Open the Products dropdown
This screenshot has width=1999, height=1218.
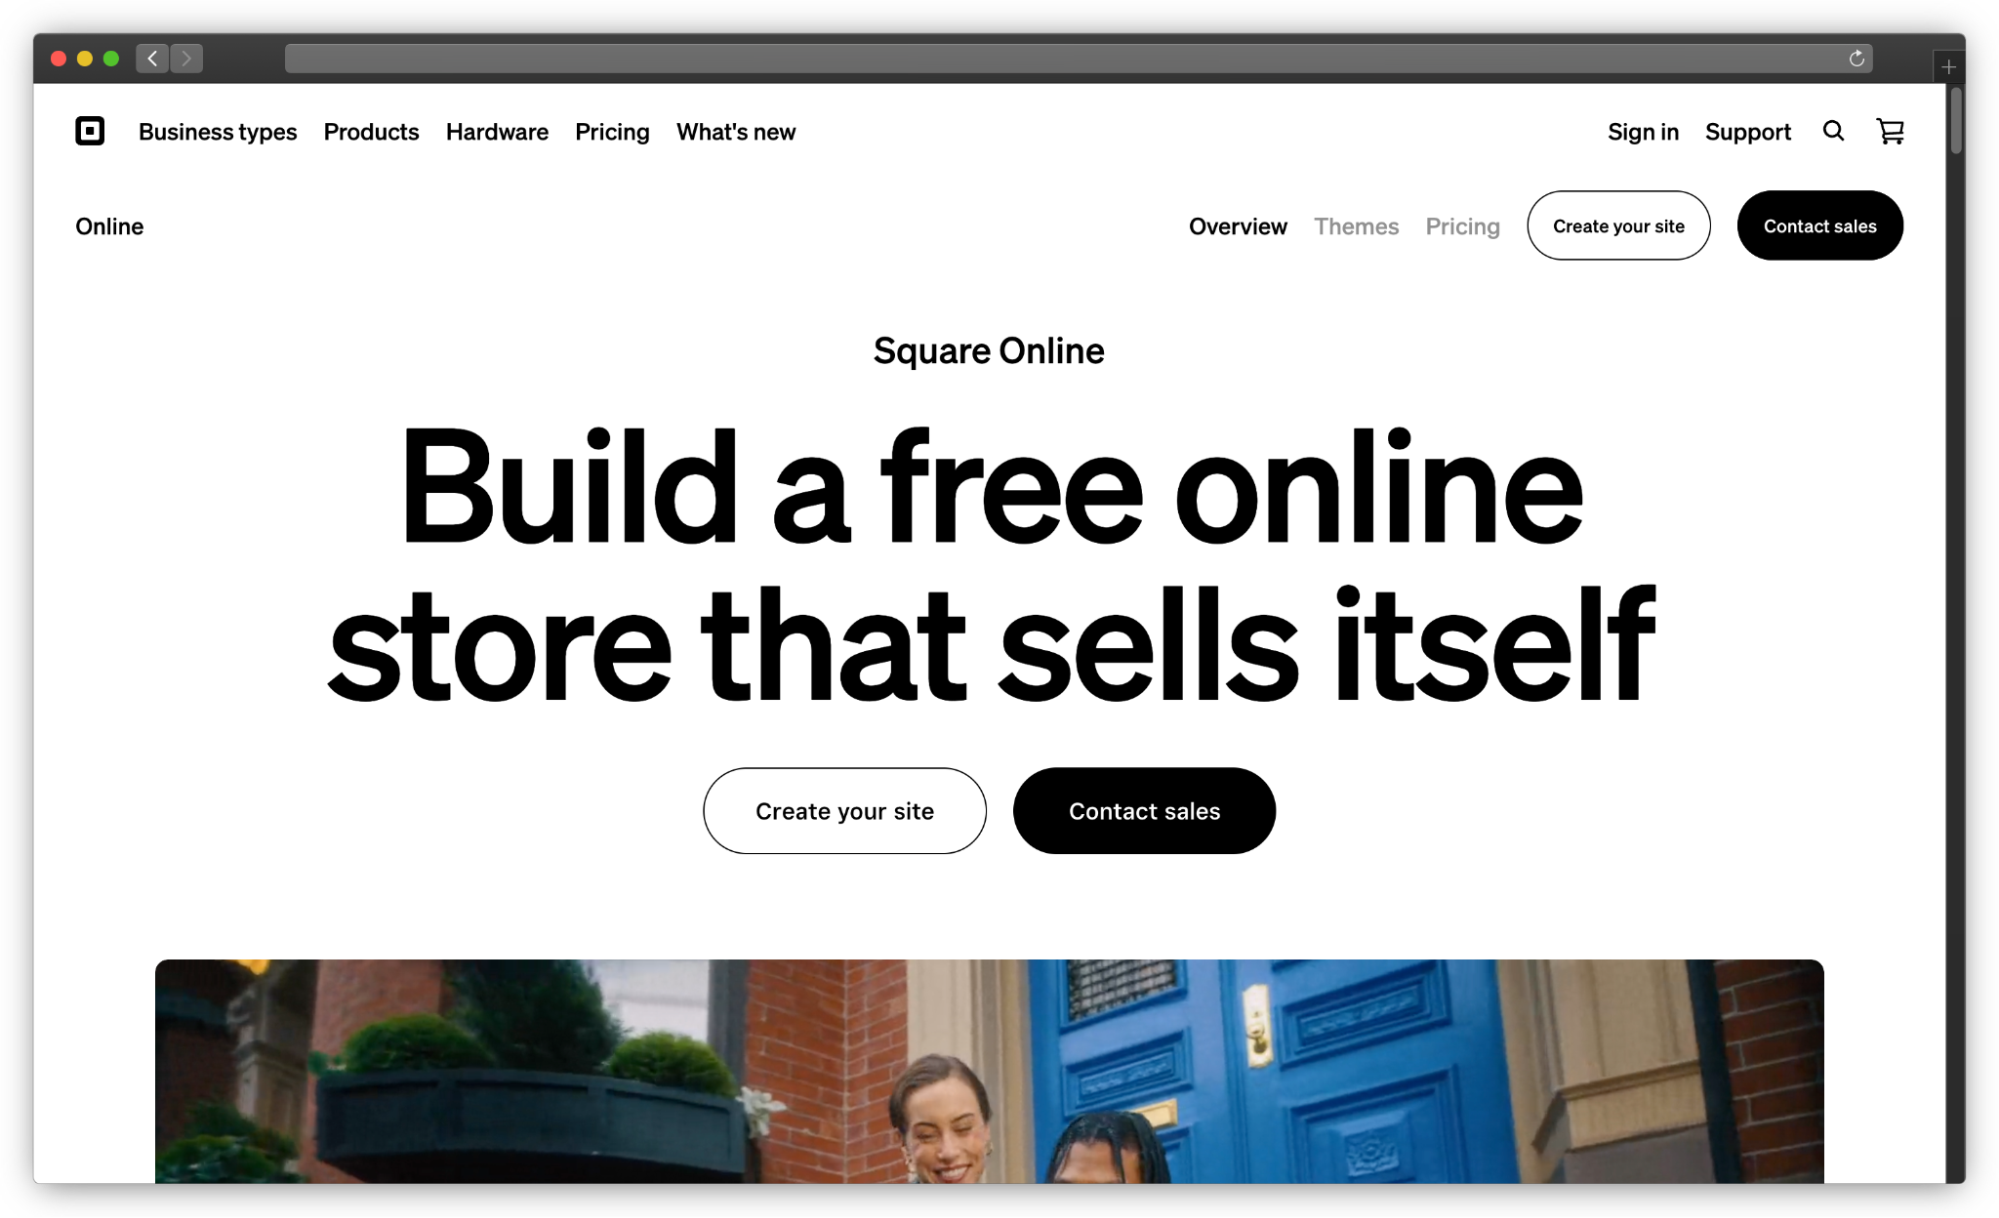click(371, 131)
